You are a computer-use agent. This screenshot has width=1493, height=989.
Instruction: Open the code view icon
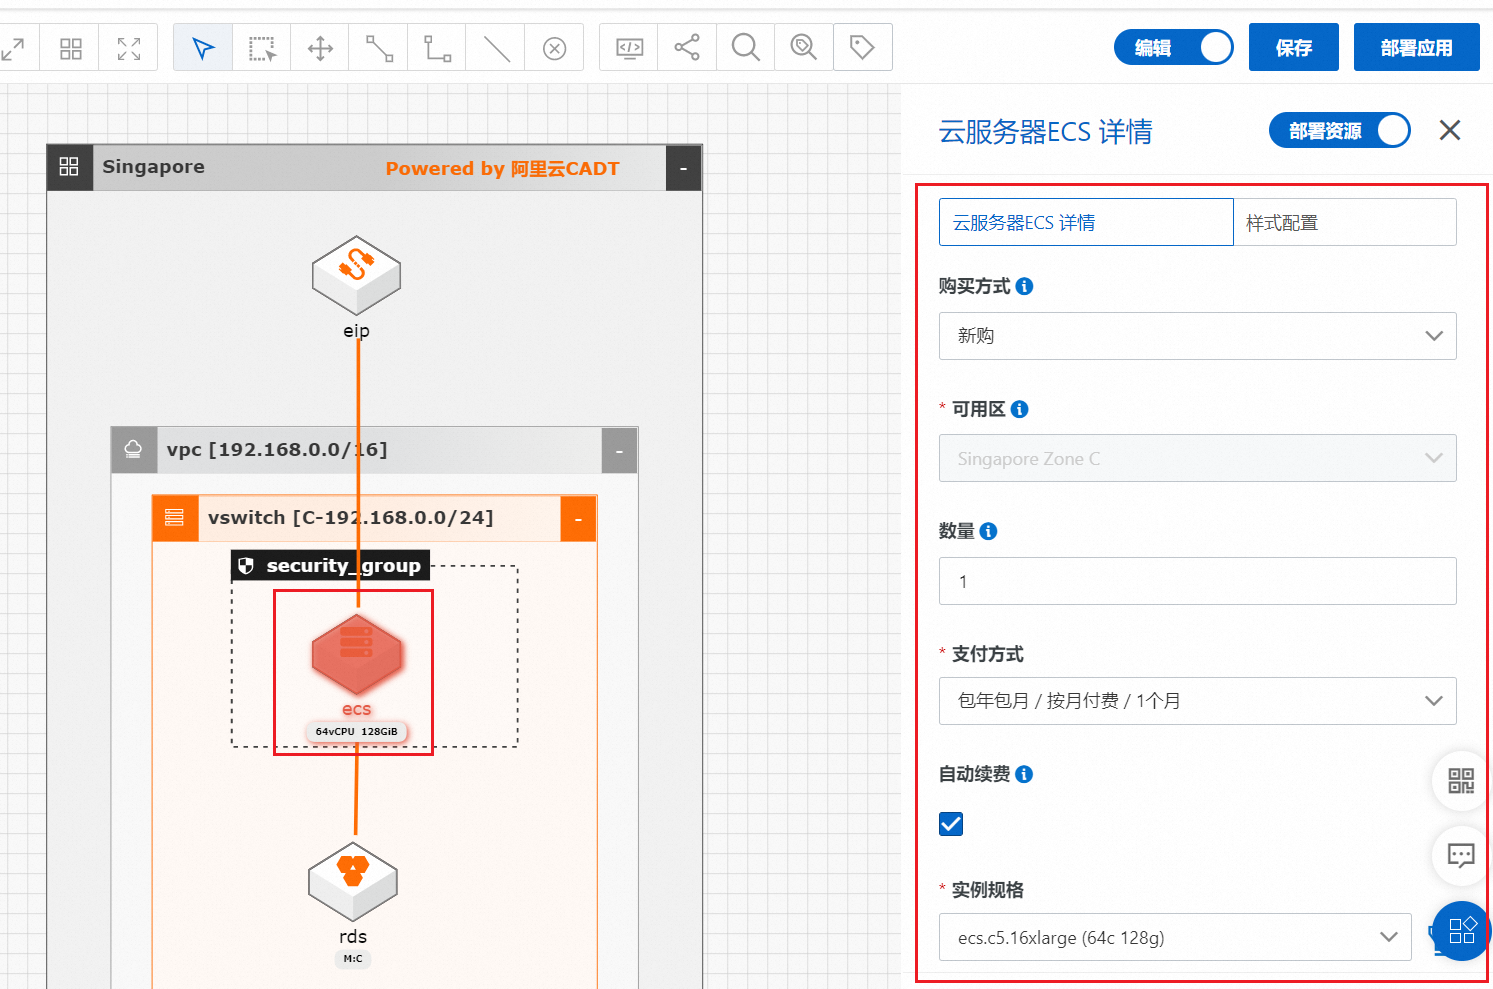[629, 48]
